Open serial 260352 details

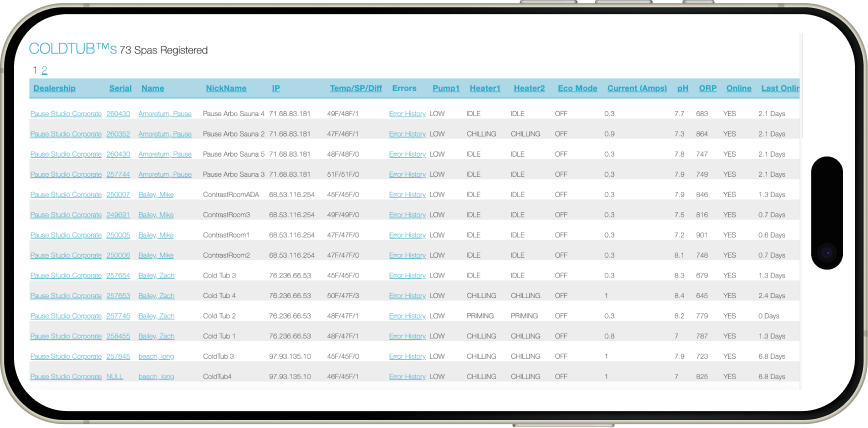pos(118,134)
